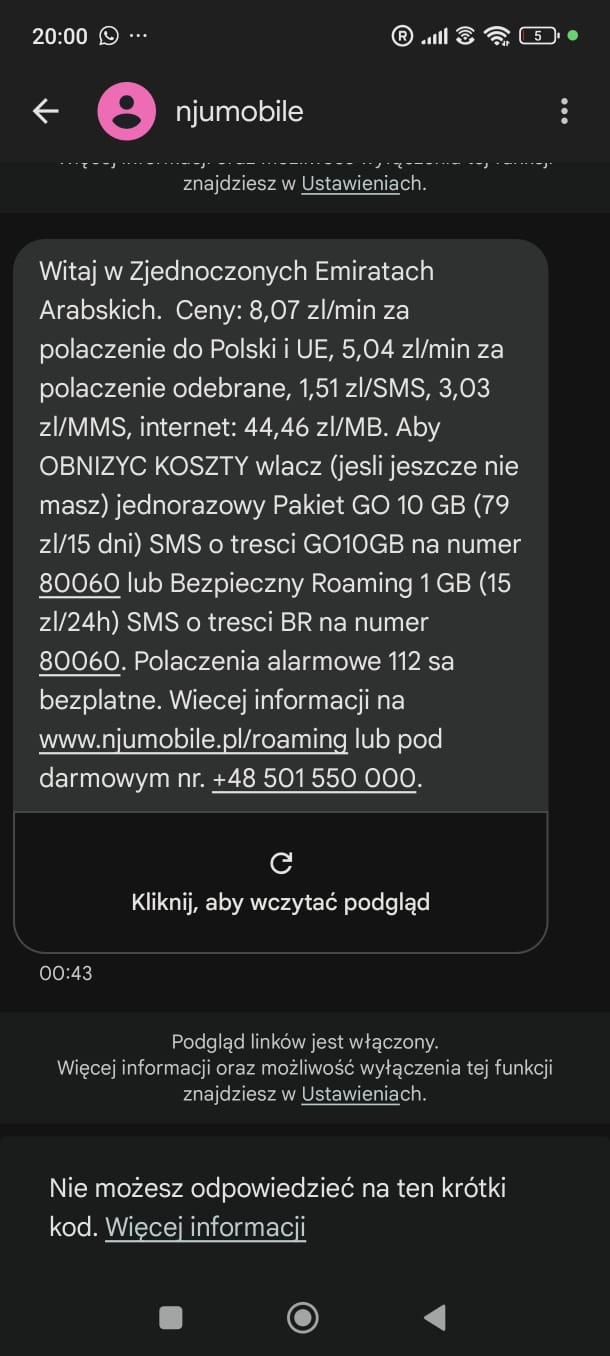Tap the back arrow
The height and width of the screenshot is (1356, 610).
pyautogui.click(x=46, y=111)
